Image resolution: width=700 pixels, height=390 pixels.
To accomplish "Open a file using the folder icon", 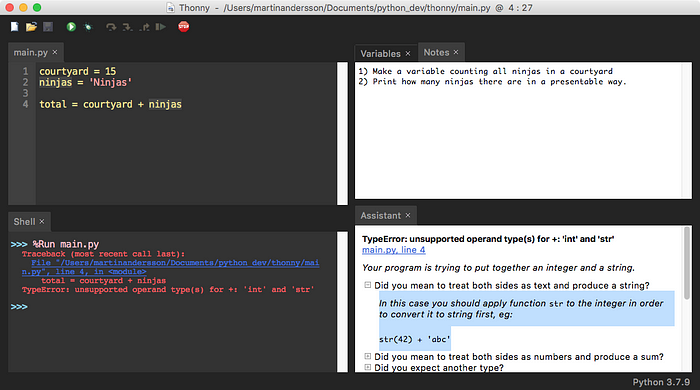I will [31, 27].
